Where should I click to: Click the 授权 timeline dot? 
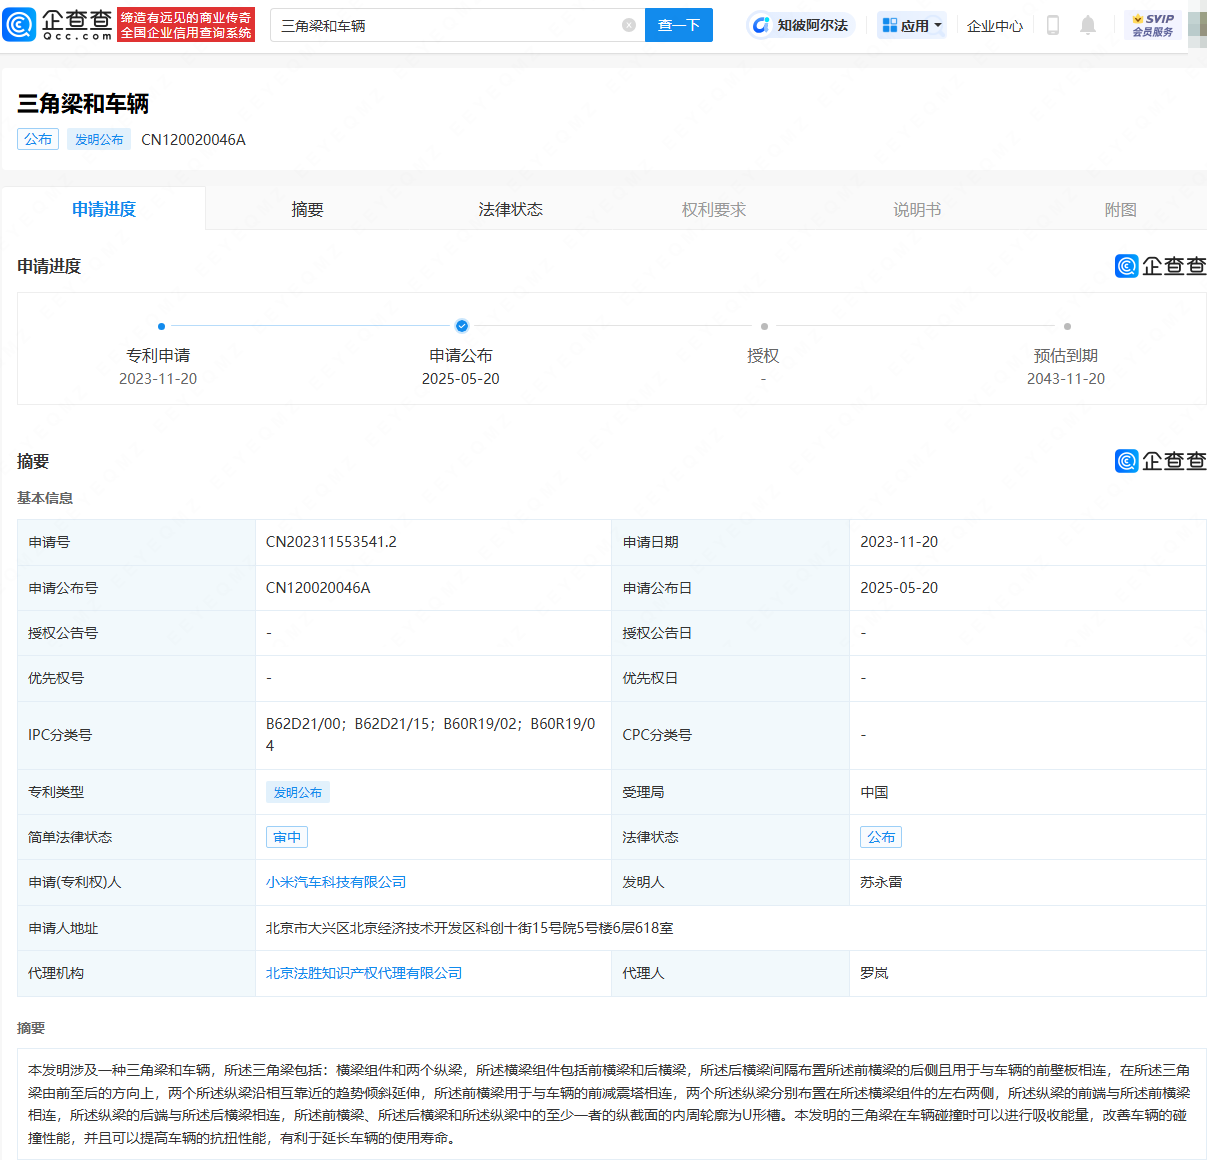click(x=764, y=326)
